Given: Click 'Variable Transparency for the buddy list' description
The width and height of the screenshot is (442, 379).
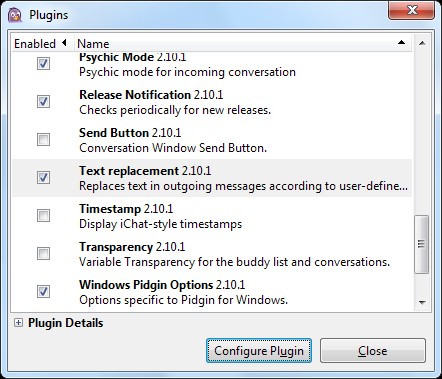Looking at the screenshot, I should tap(234, 262).
